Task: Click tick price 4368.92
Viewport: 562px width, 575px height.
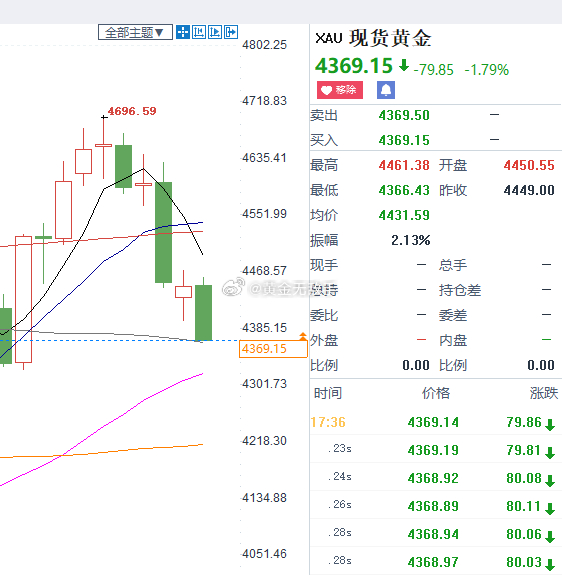Action: [433, 478]
